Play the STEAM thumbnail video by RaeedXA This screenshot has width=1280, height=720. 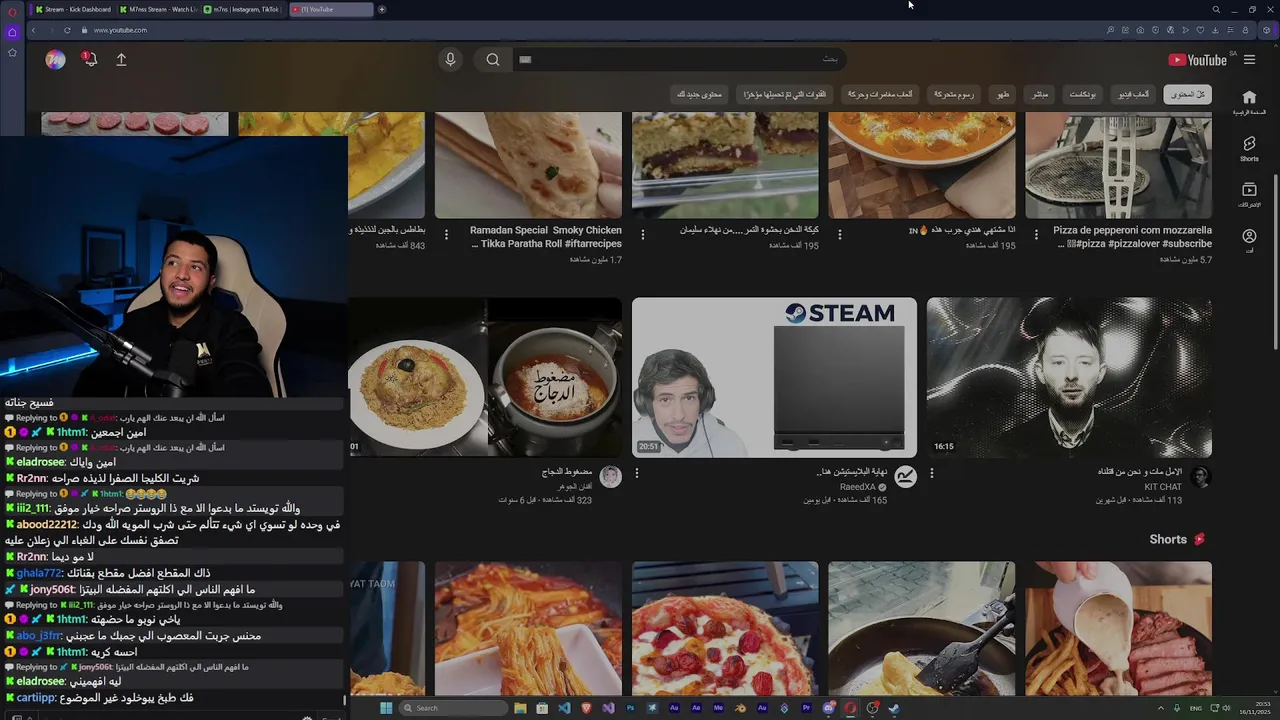[x=774, y=377]
